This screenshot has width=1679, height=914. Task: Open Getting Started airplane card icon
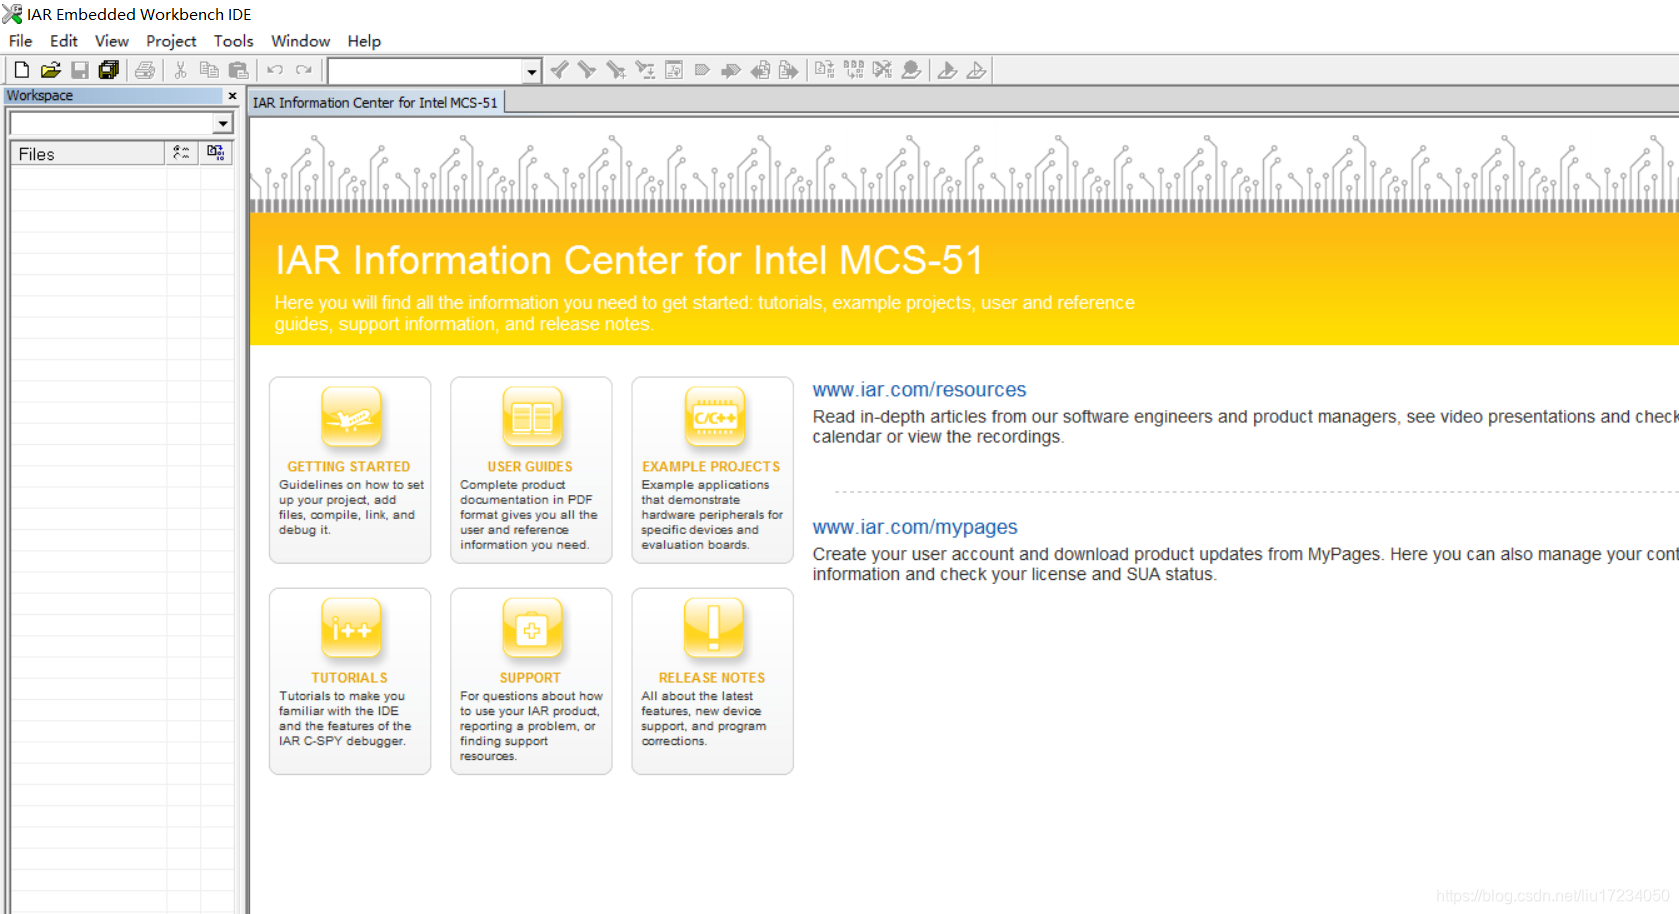click(351, 417)
